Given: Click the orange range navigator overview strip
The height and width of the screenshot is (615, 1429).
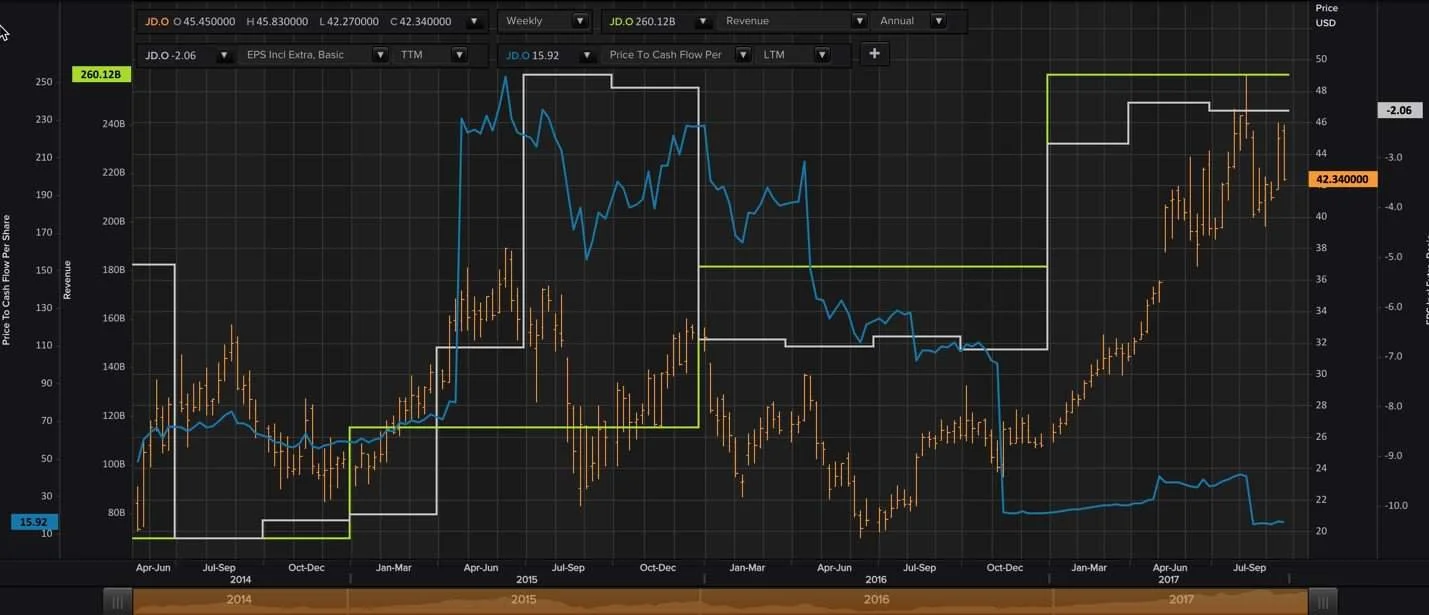Looking at the screenshot, I should click(720, 601).
